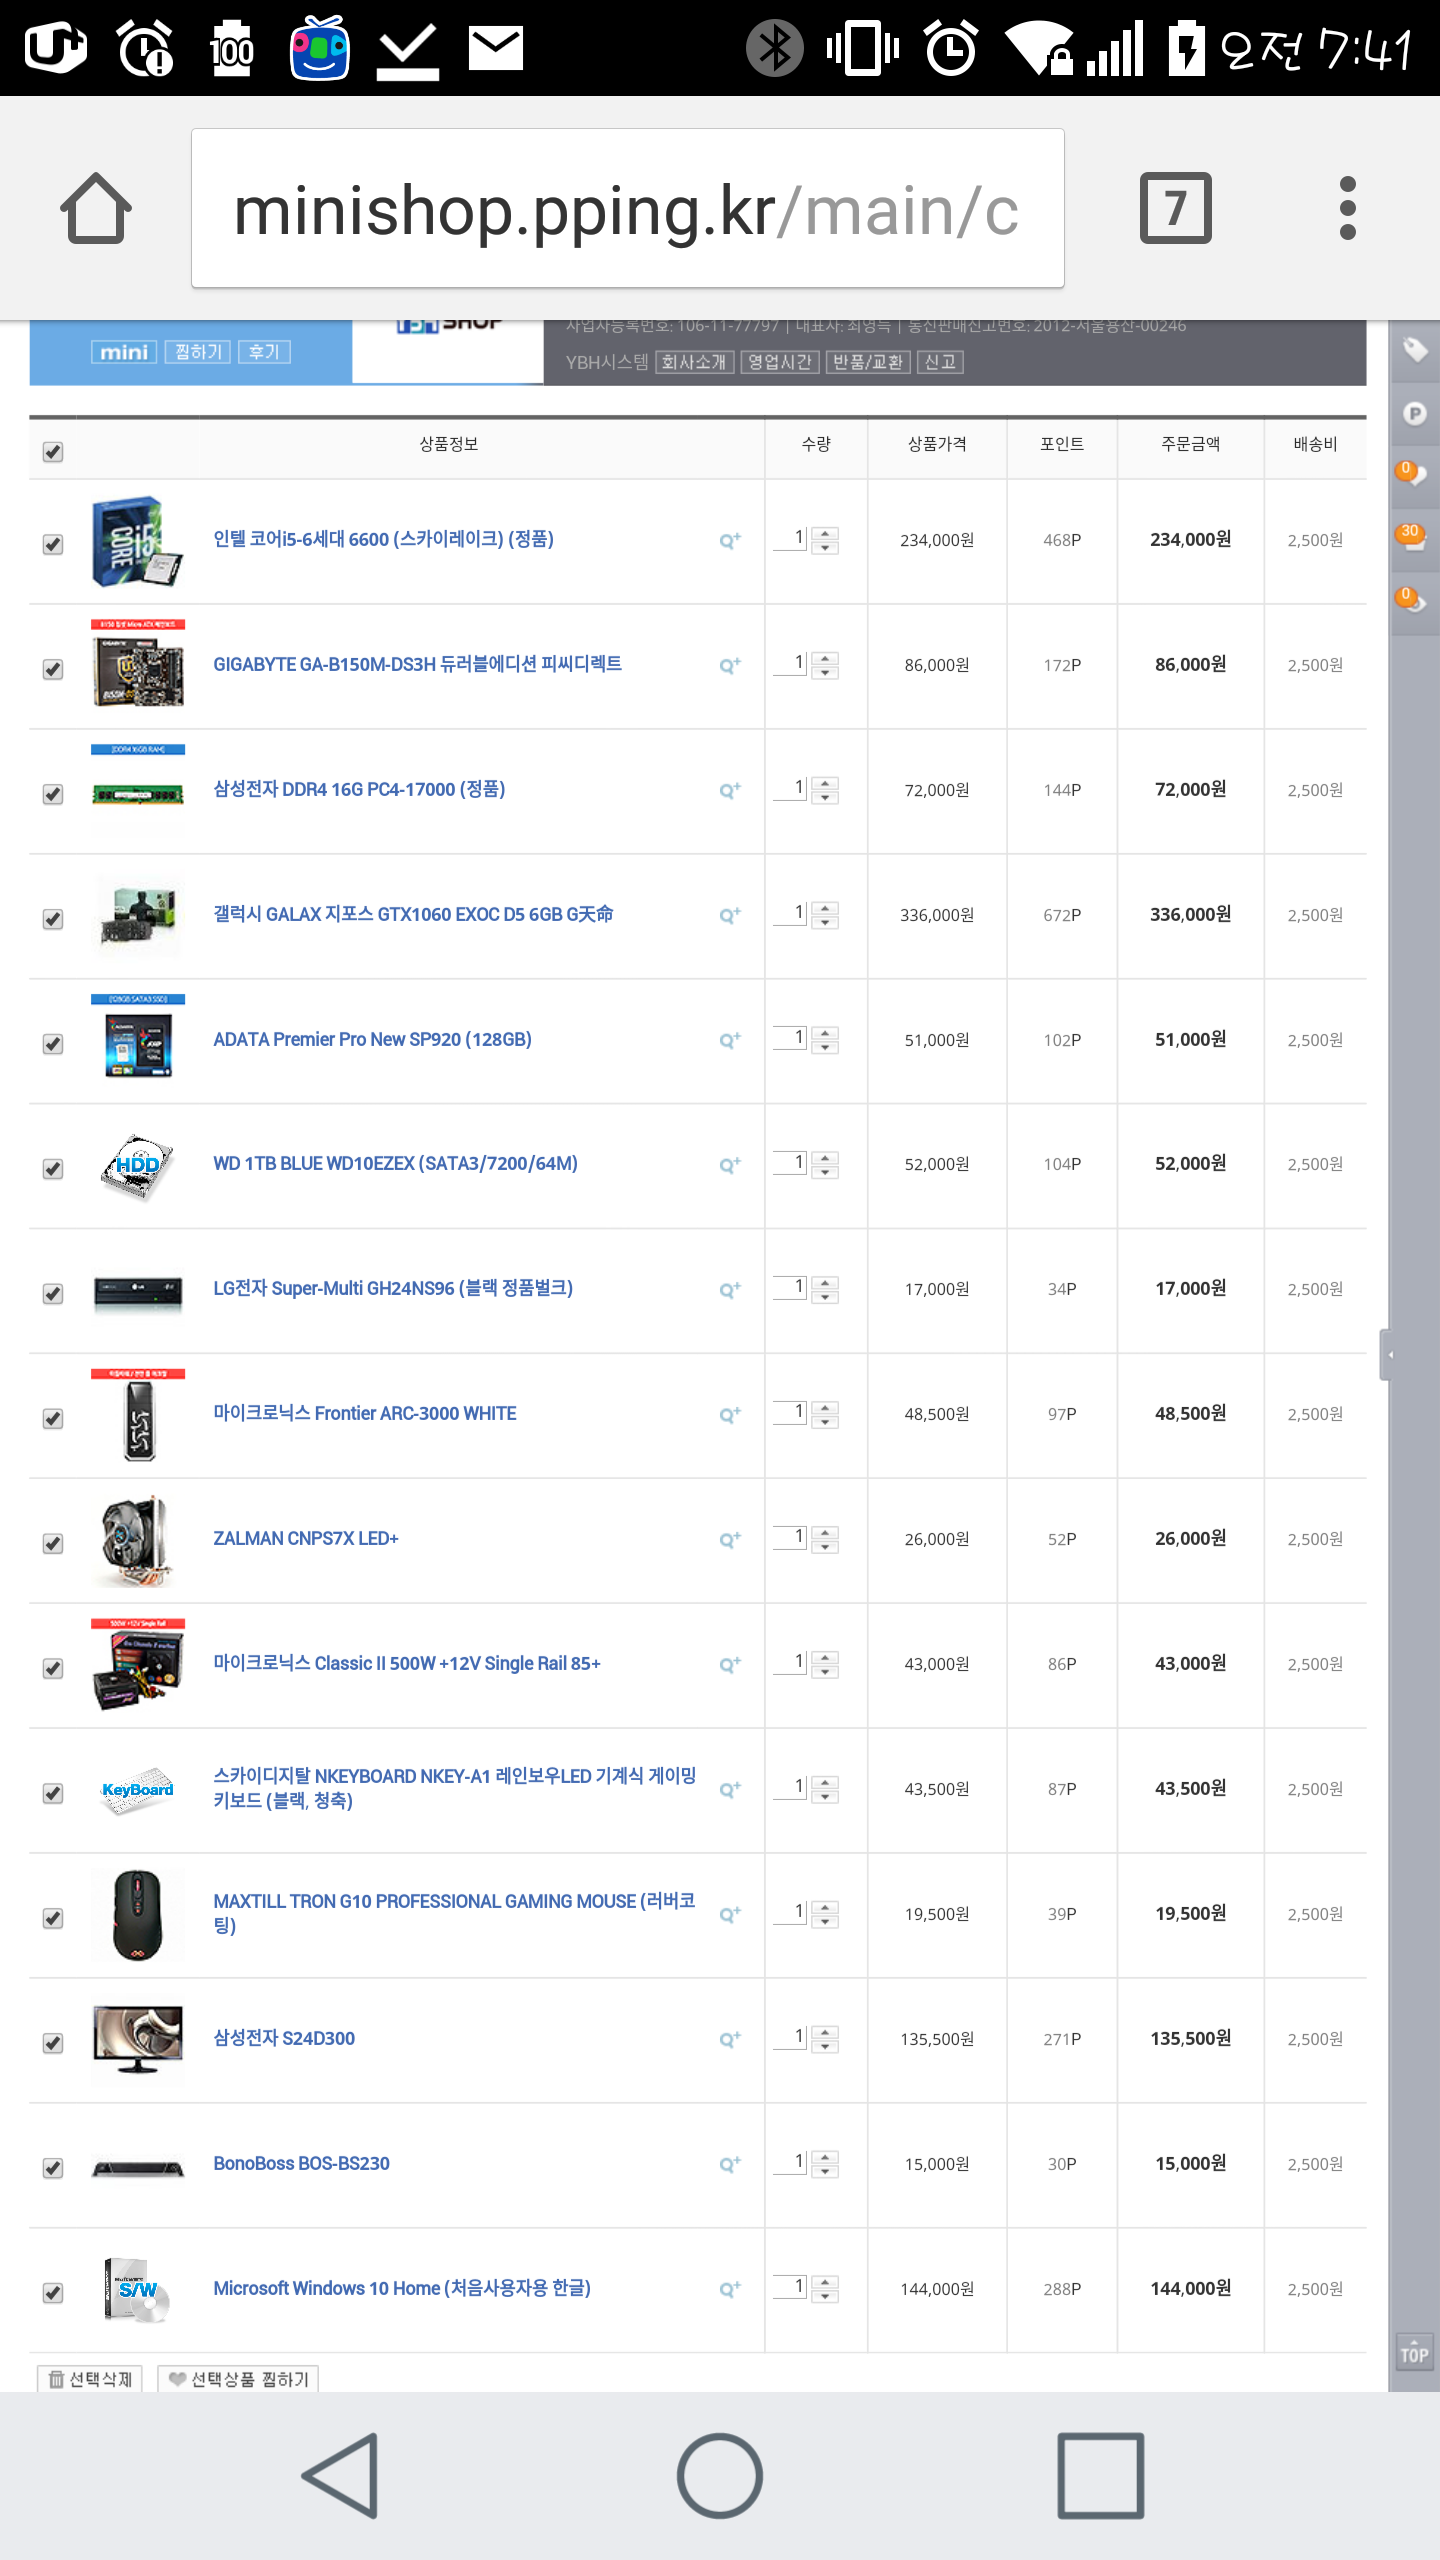Click the quantity stepper for 삼성전자 S24D300
1440x2560 pixels.
pyautogui.click(x=825, y=2038)
